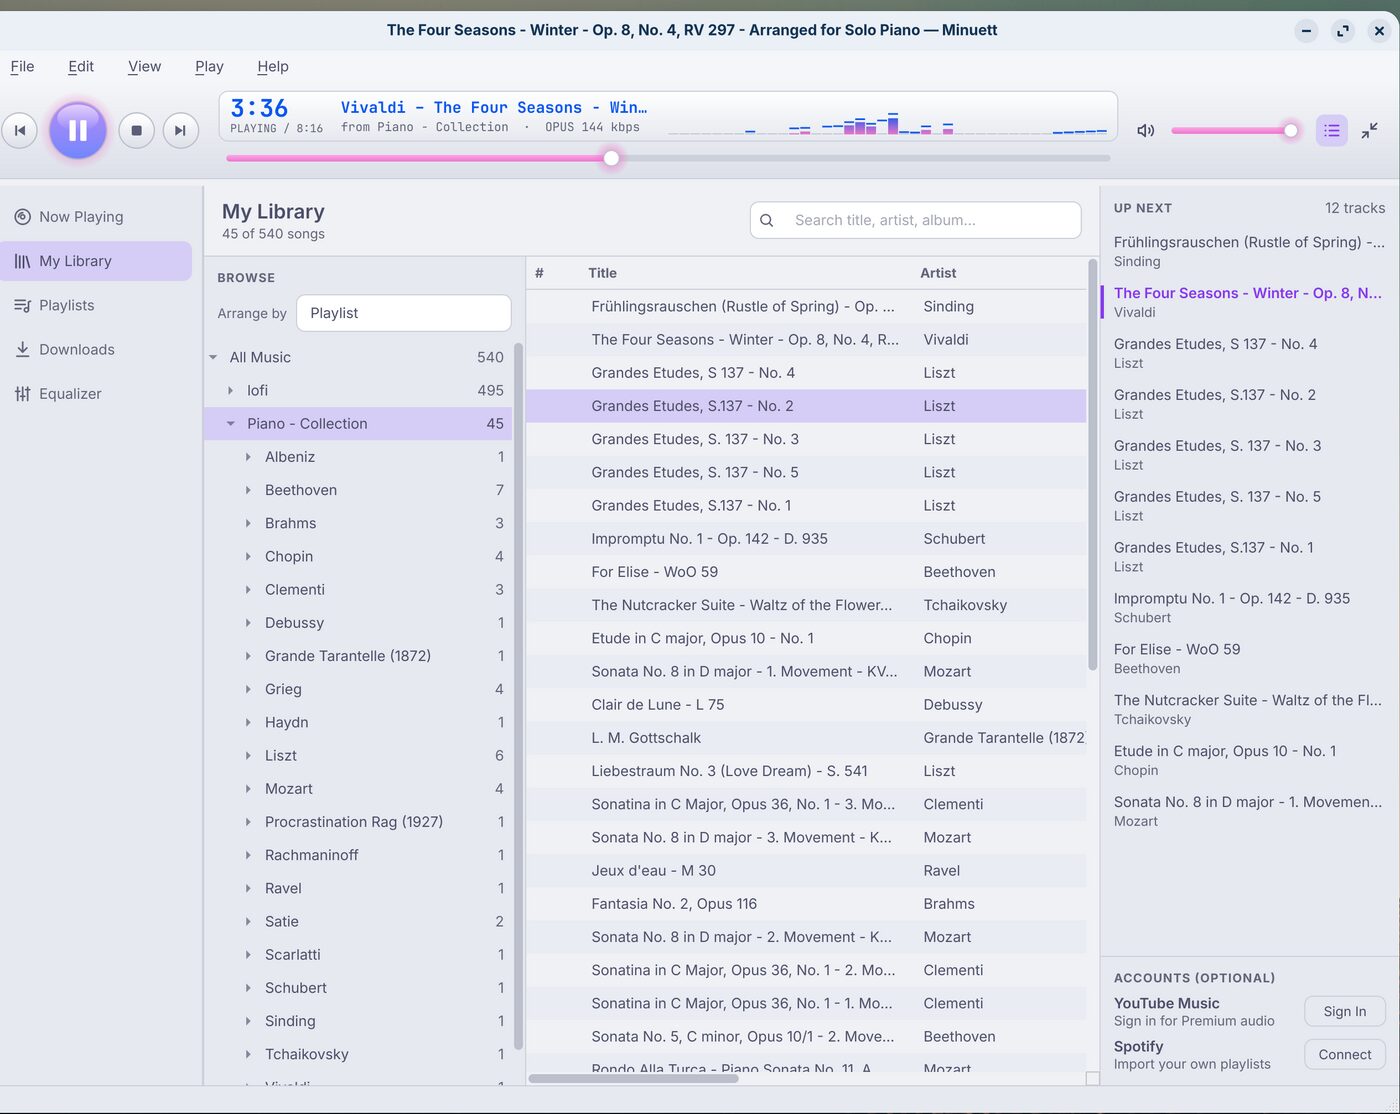This screenshot has height=1114, width=1400.
Task: Expand the Mozart group
Action: point(248,788)
